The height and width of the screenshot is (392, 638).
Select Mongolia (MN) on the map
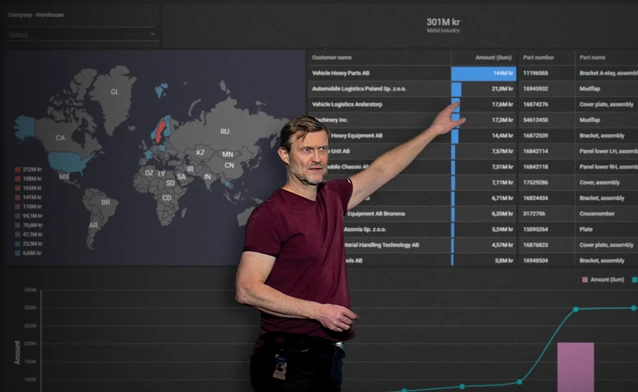[x=228, y=154]
